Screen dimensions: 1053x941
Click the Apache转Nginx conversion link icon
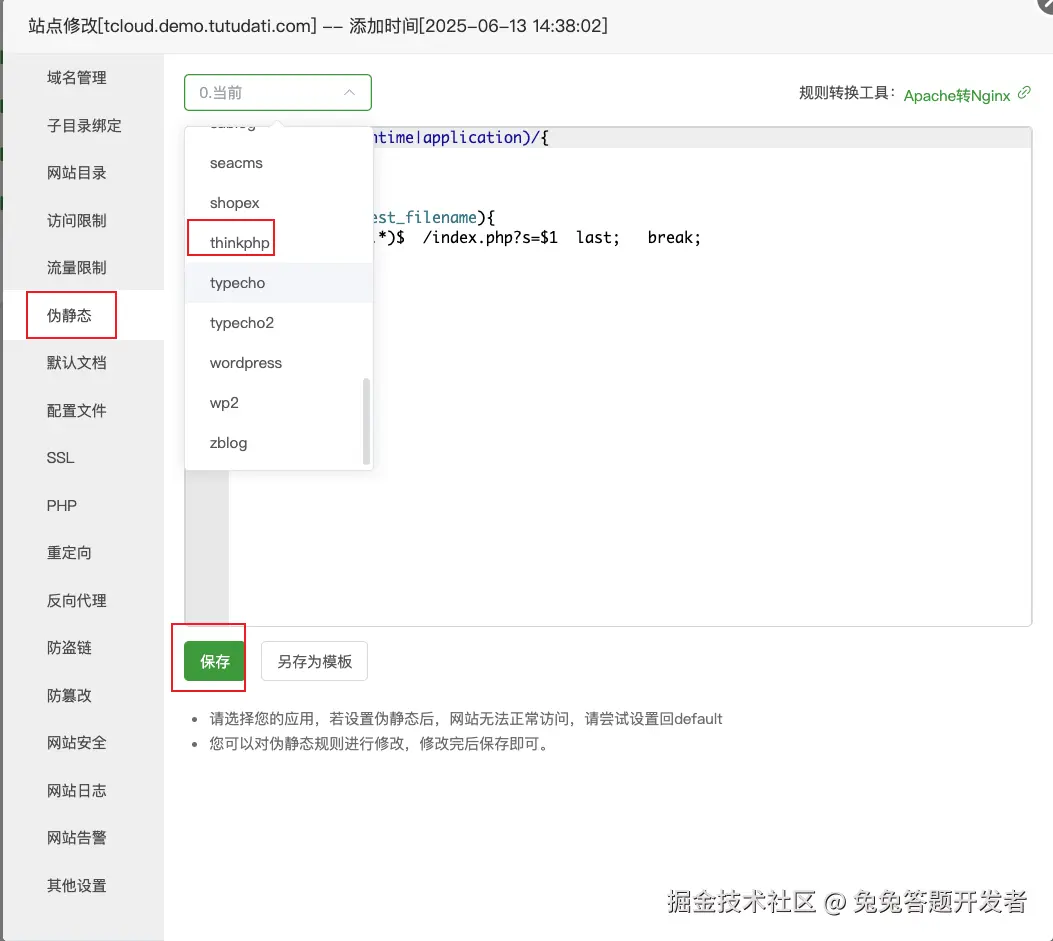tap(1022, 95)
